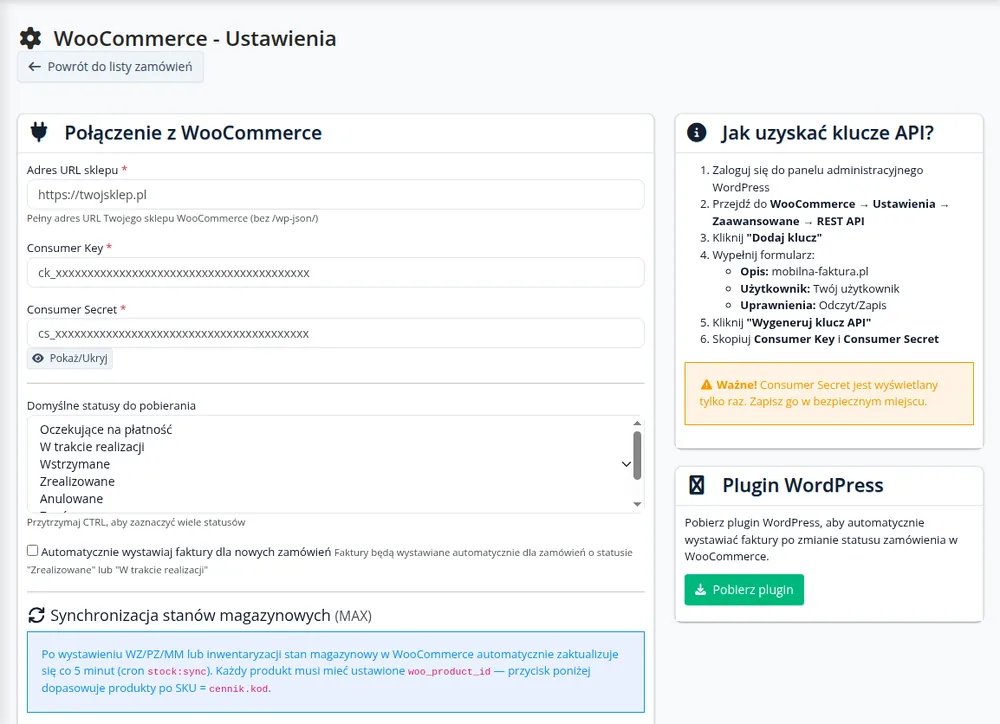
Task: Click into the Consumer Secret field
Action: click(335, 333)
